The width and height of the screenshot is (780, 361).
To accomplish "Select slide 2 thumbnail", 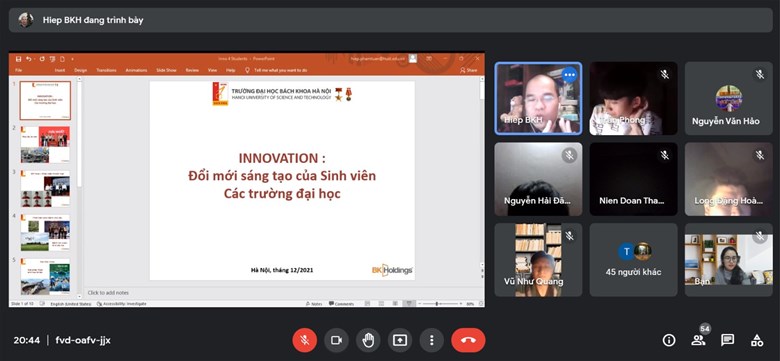I will pos(45,144).
